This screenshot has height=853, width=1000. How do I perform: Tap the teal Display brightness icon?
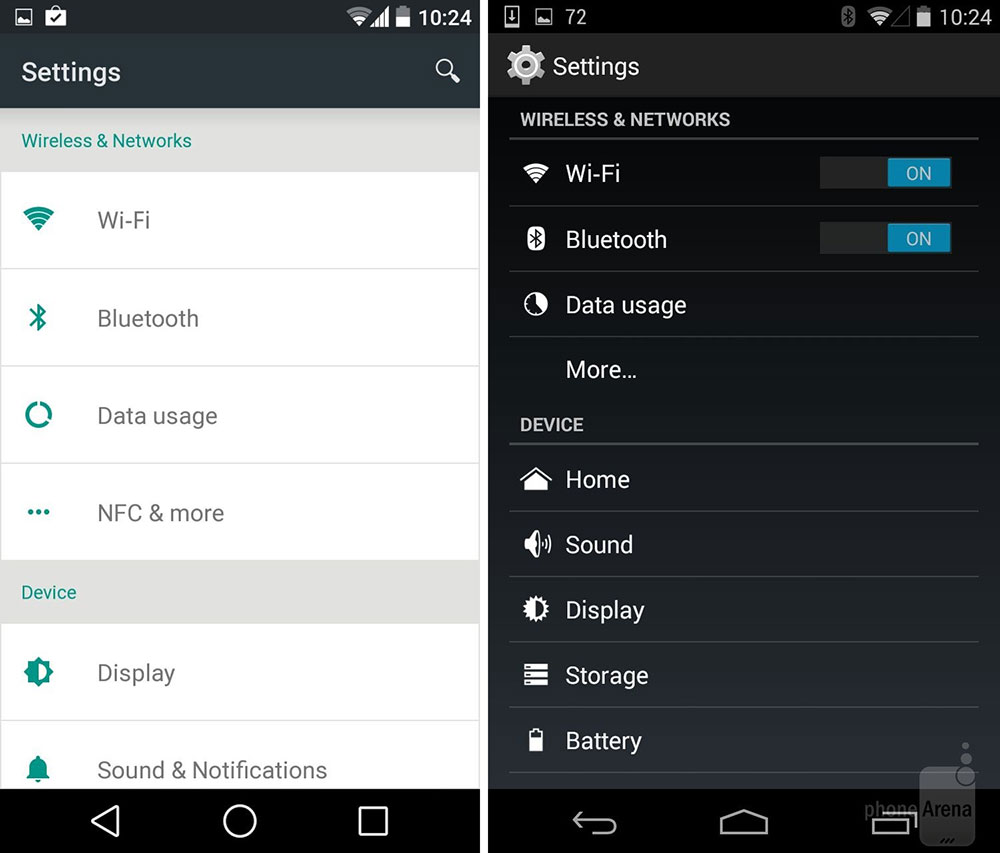click(38, 672)
